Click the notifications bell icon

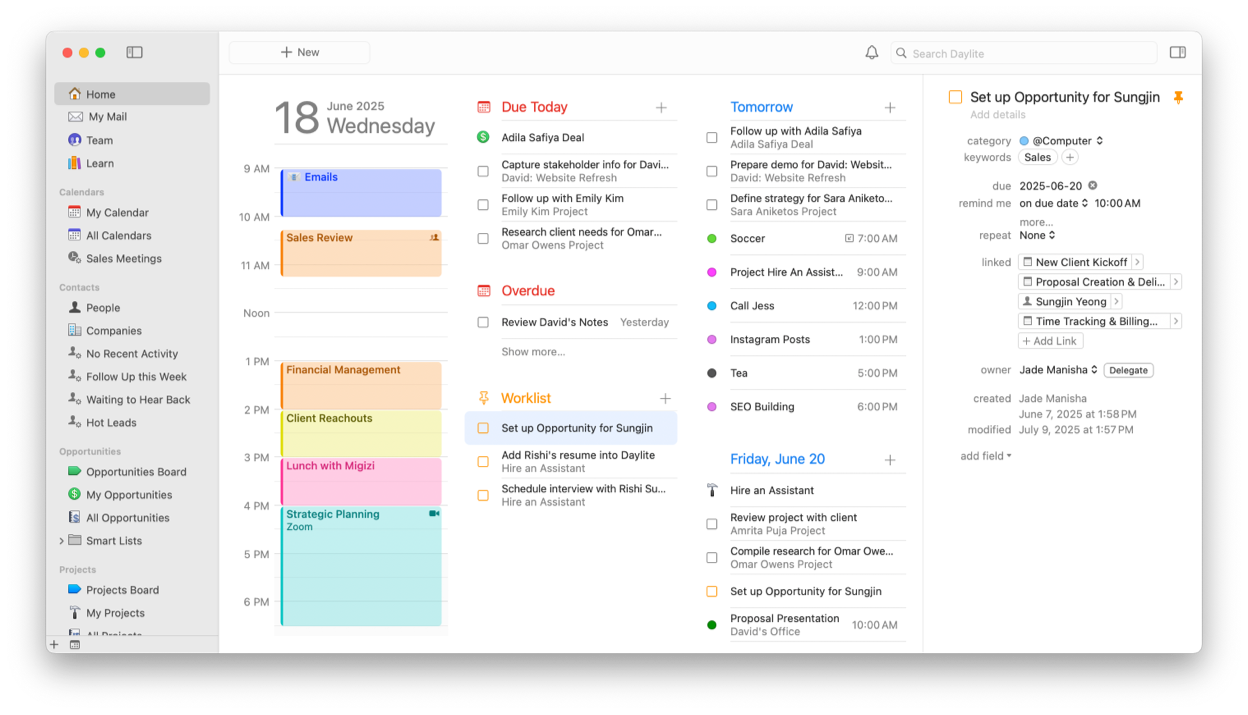click(x=872, y=53)
